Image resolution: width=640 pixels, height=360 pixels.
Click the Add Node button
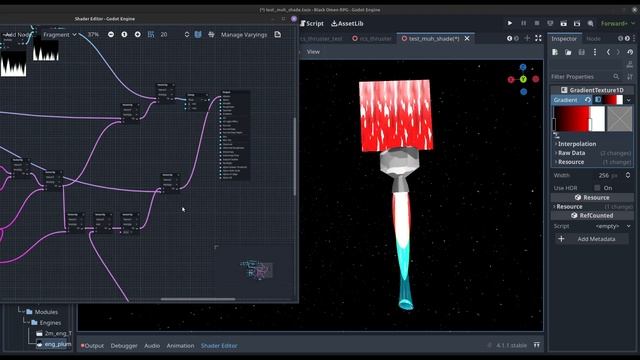pyautogui.click(x=17, y=35)
